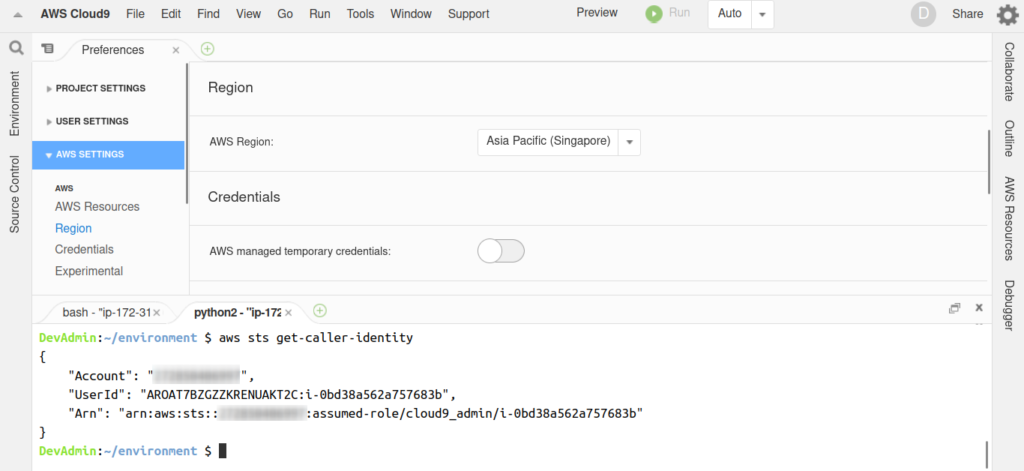Image resolution: width=1024 pixels, height=471 pixels.
Task: Click the terminal scrollbar
Action: click(x=986, y=455)
